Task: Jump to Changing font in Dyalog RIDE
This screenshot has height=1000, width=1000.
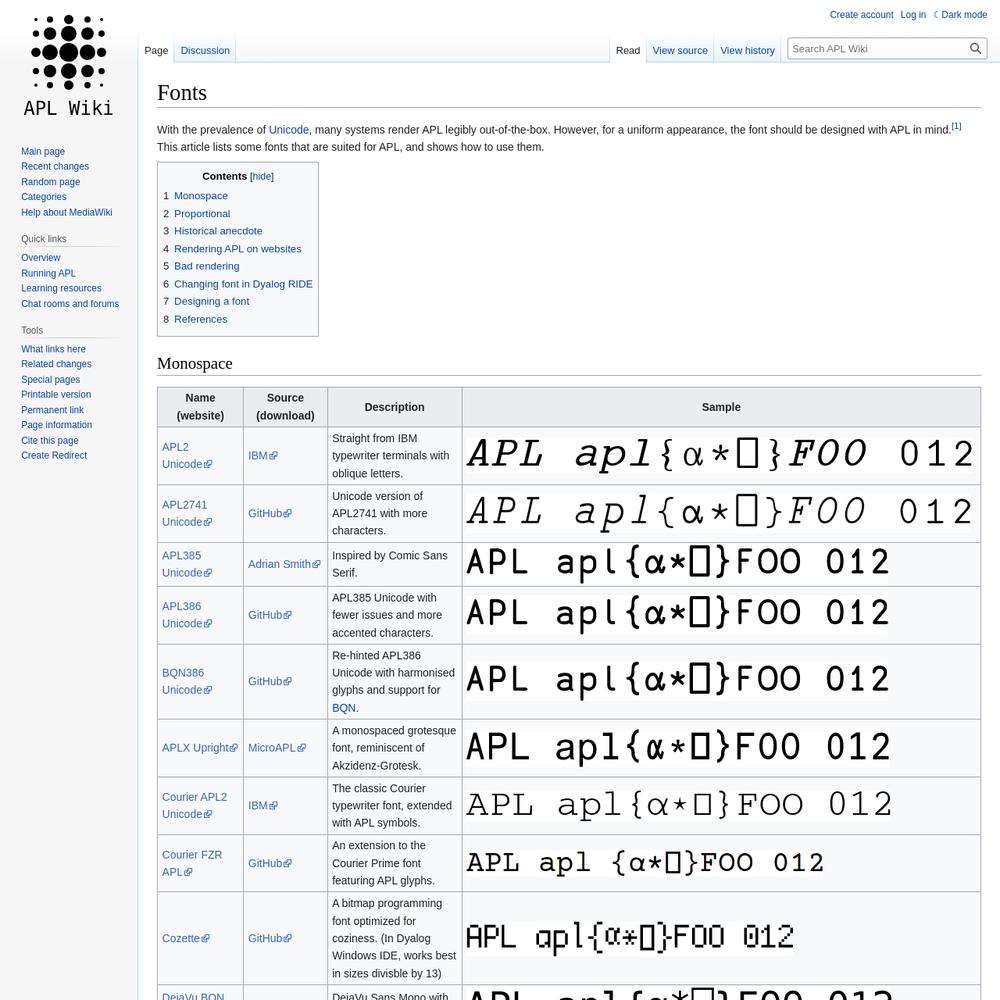Action: [x=243, y=284]
